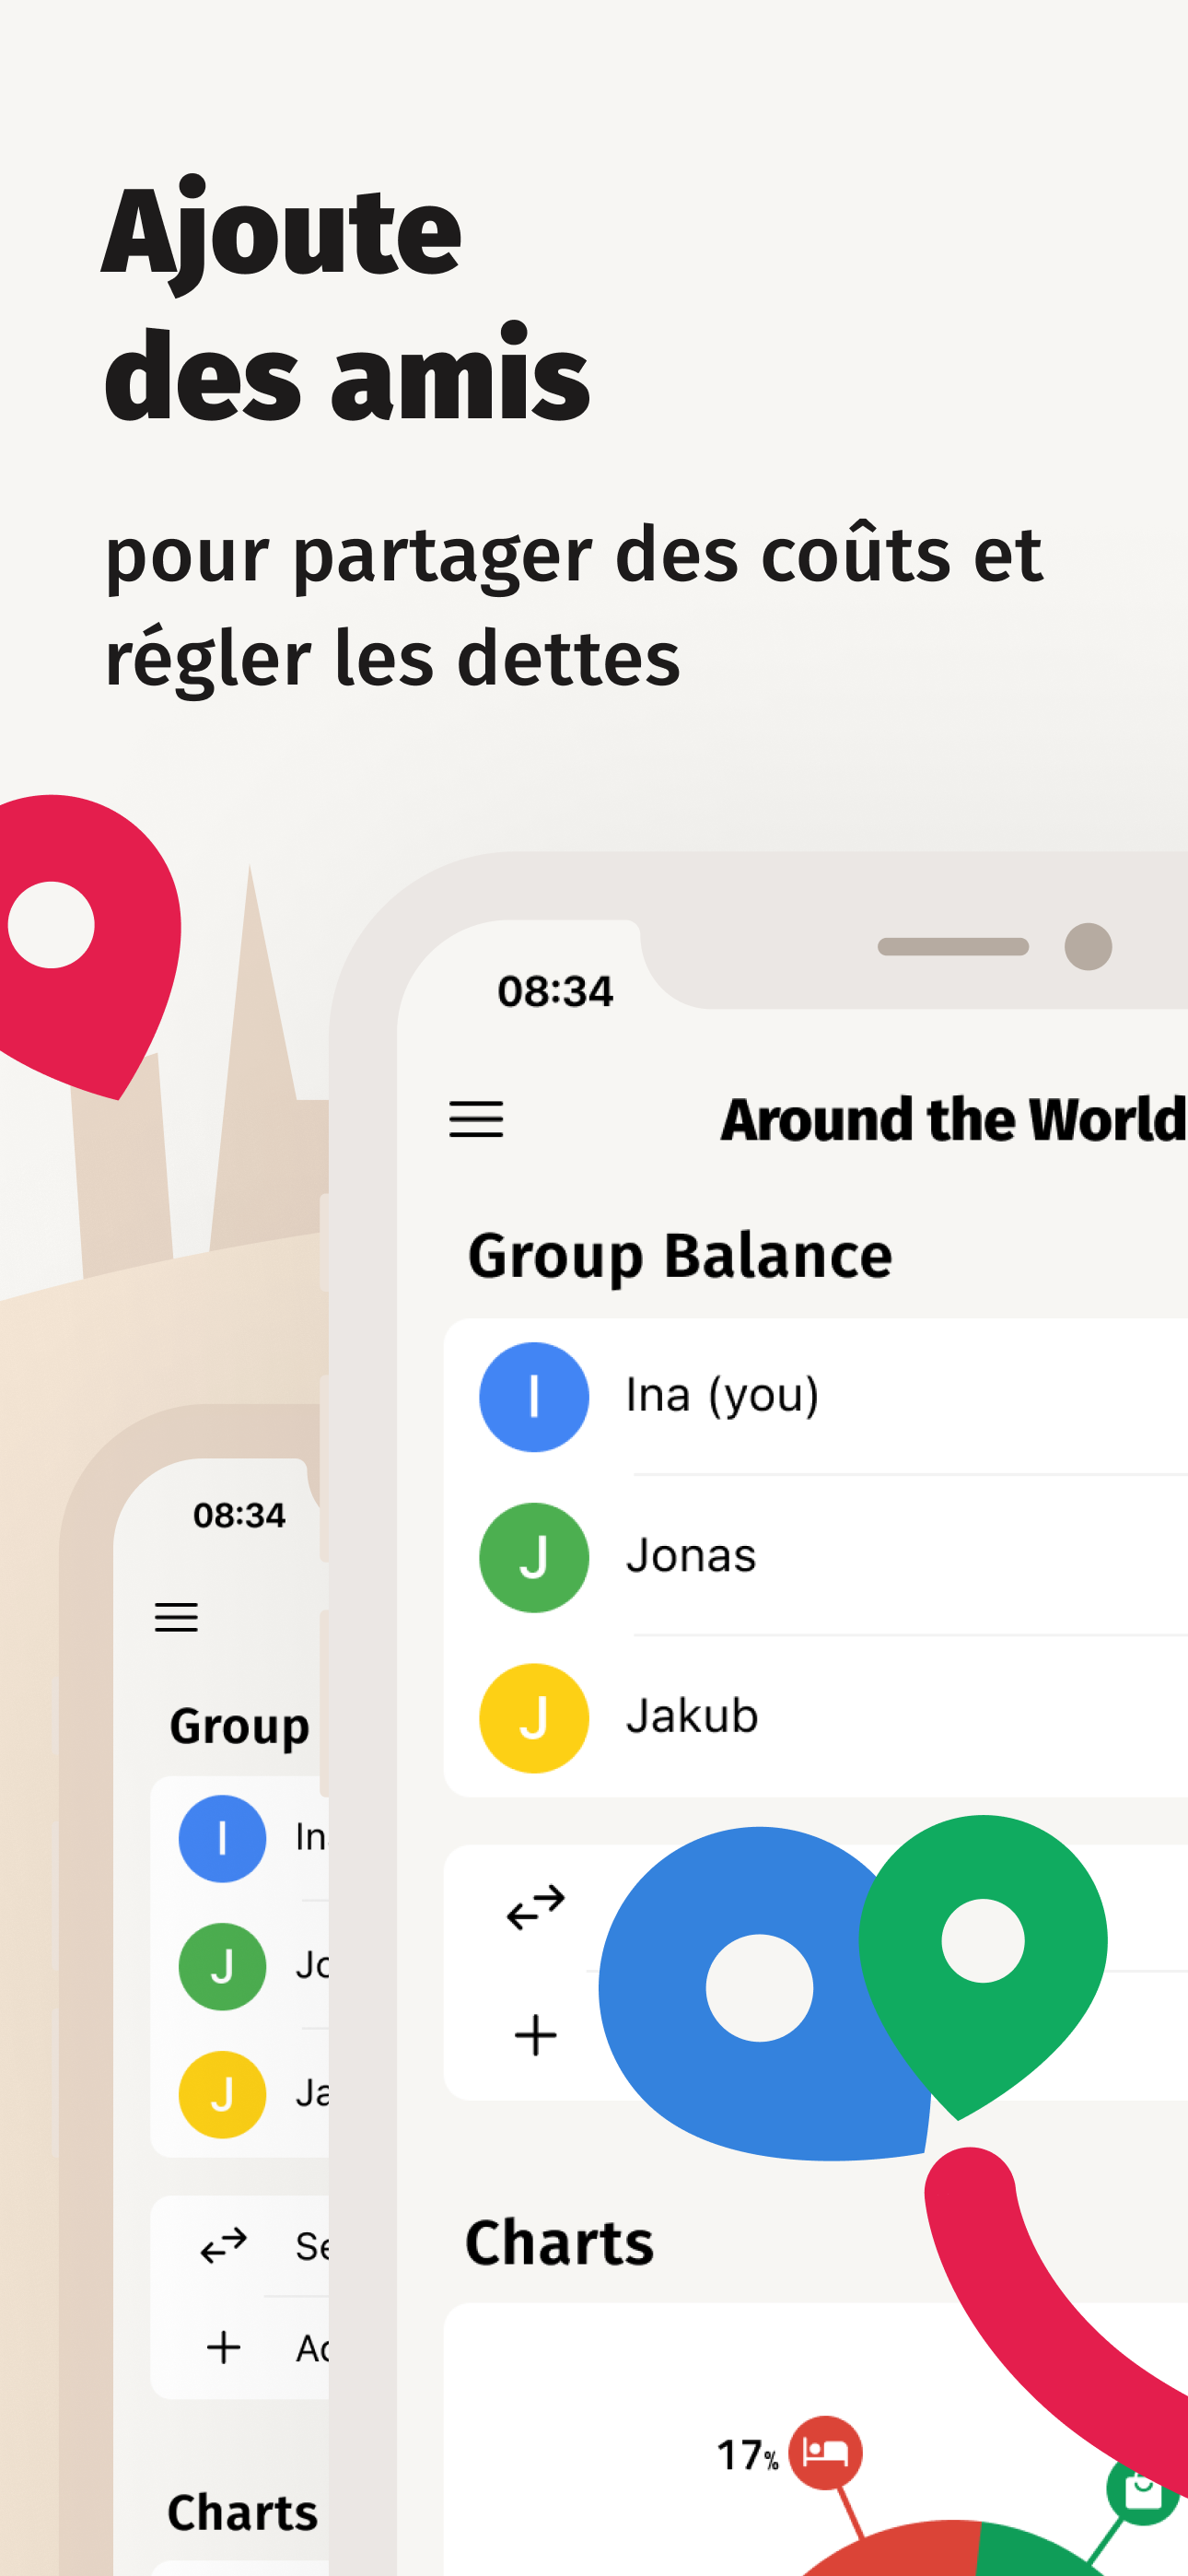The height and width of the screenshot is (2576, 1188).
Task: Open the hamburger menu in the back phone
Action: pos(176,1617)
